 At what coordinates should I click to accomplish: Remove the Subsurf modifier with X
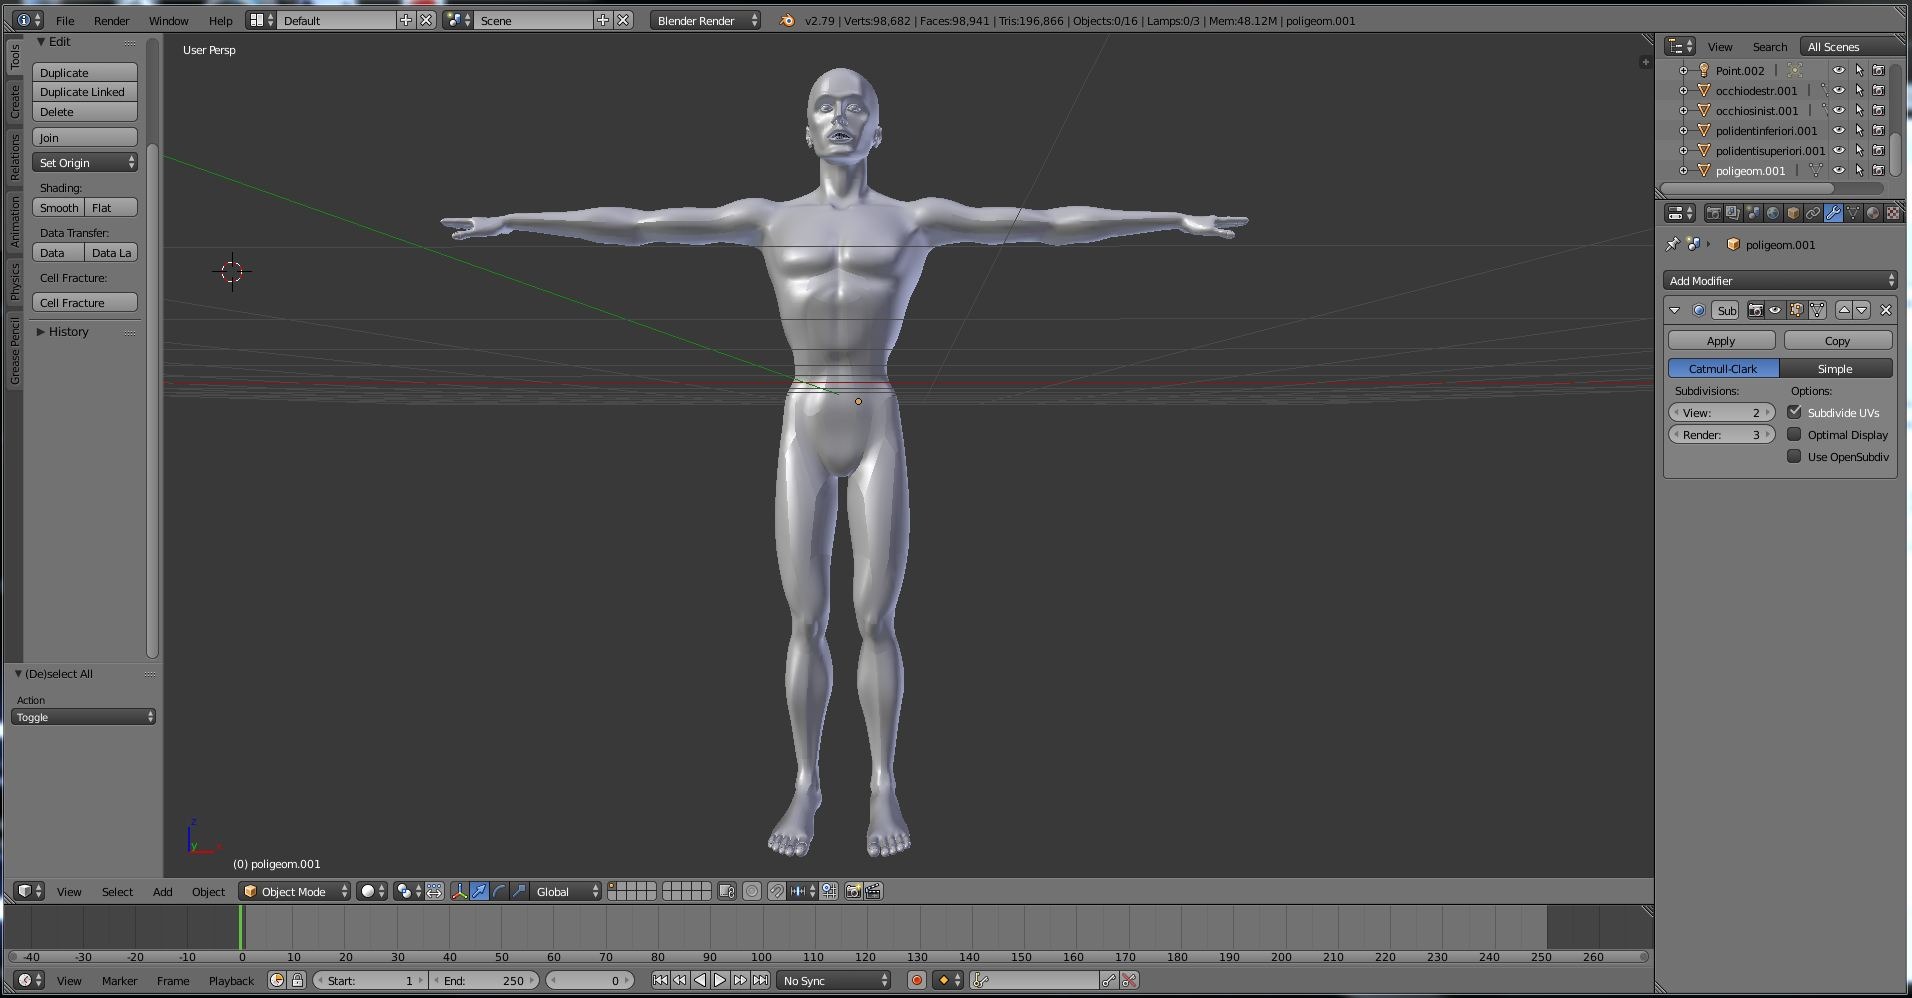1886,310
